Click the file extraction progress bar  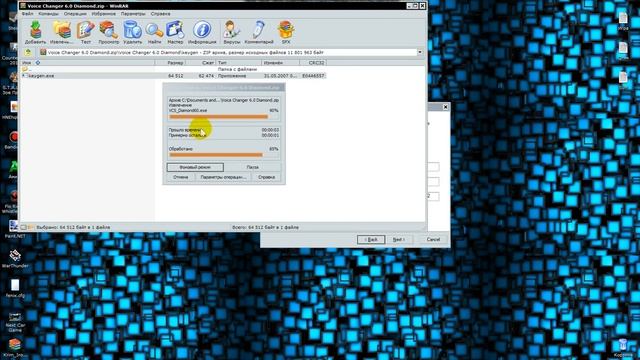pos(224,117)
